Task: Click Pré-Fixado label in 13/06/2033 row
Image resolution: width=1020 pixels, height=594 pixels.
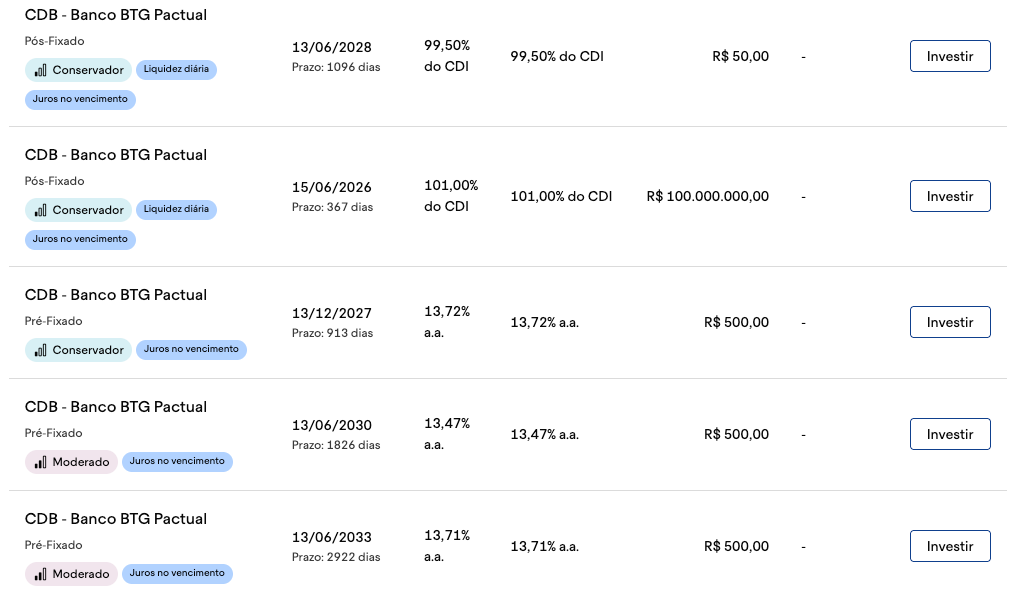Action: [x=53, y=545]
